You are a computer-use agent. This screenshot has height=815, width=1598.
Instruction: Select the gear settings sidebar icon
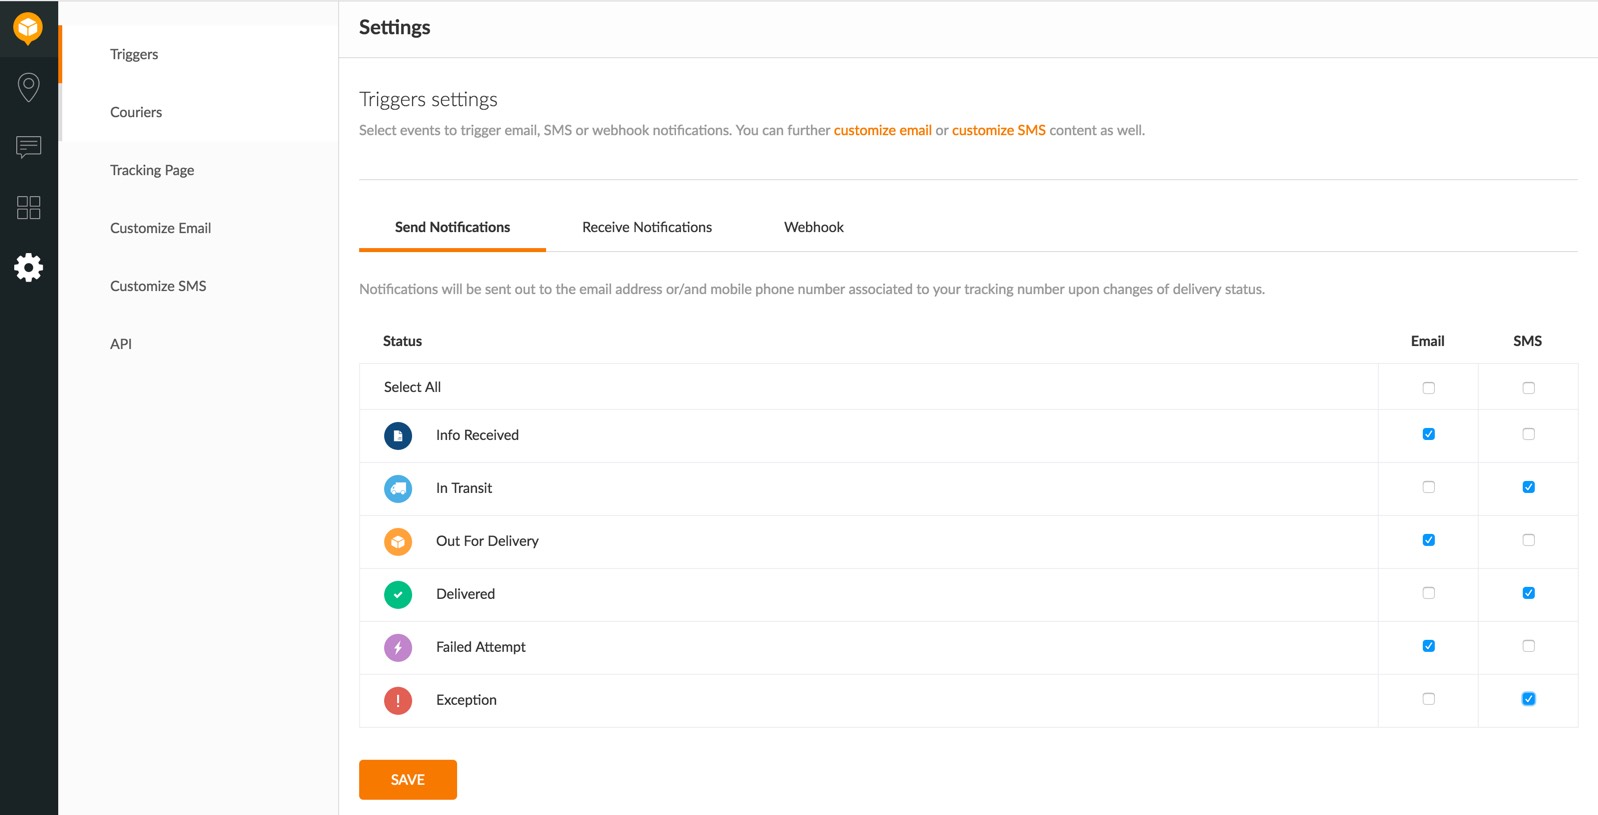click(x=28, y=267)
